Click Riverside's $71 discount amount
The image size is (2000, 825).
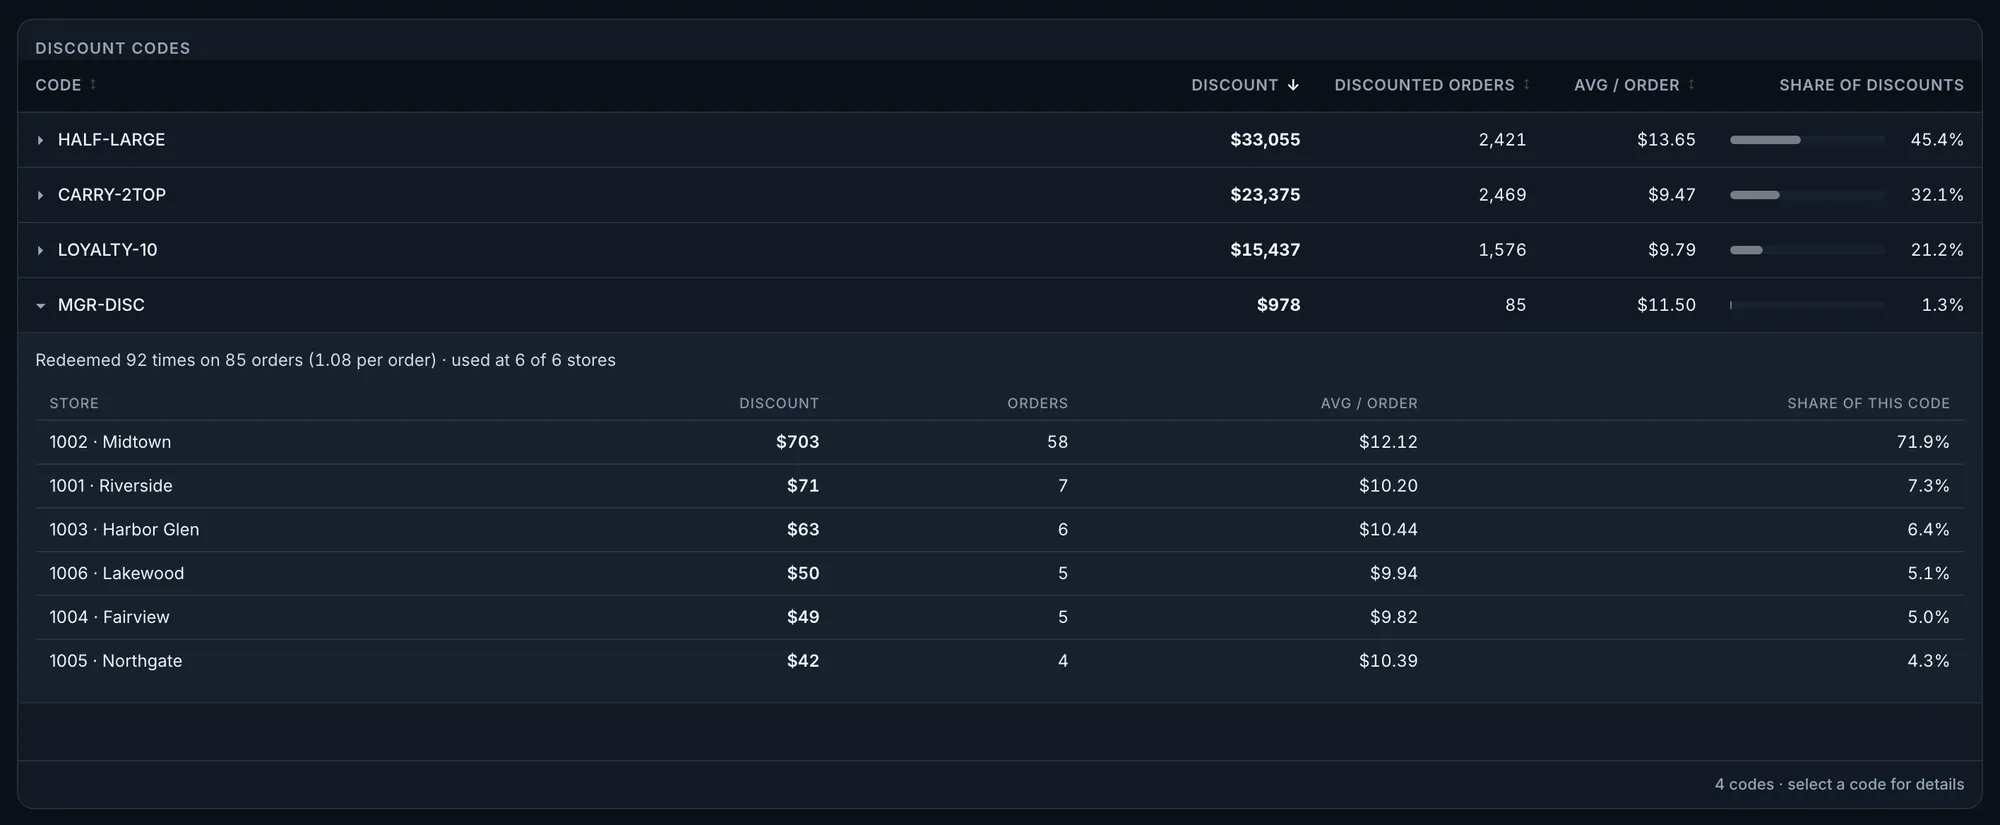click(802, 486)
